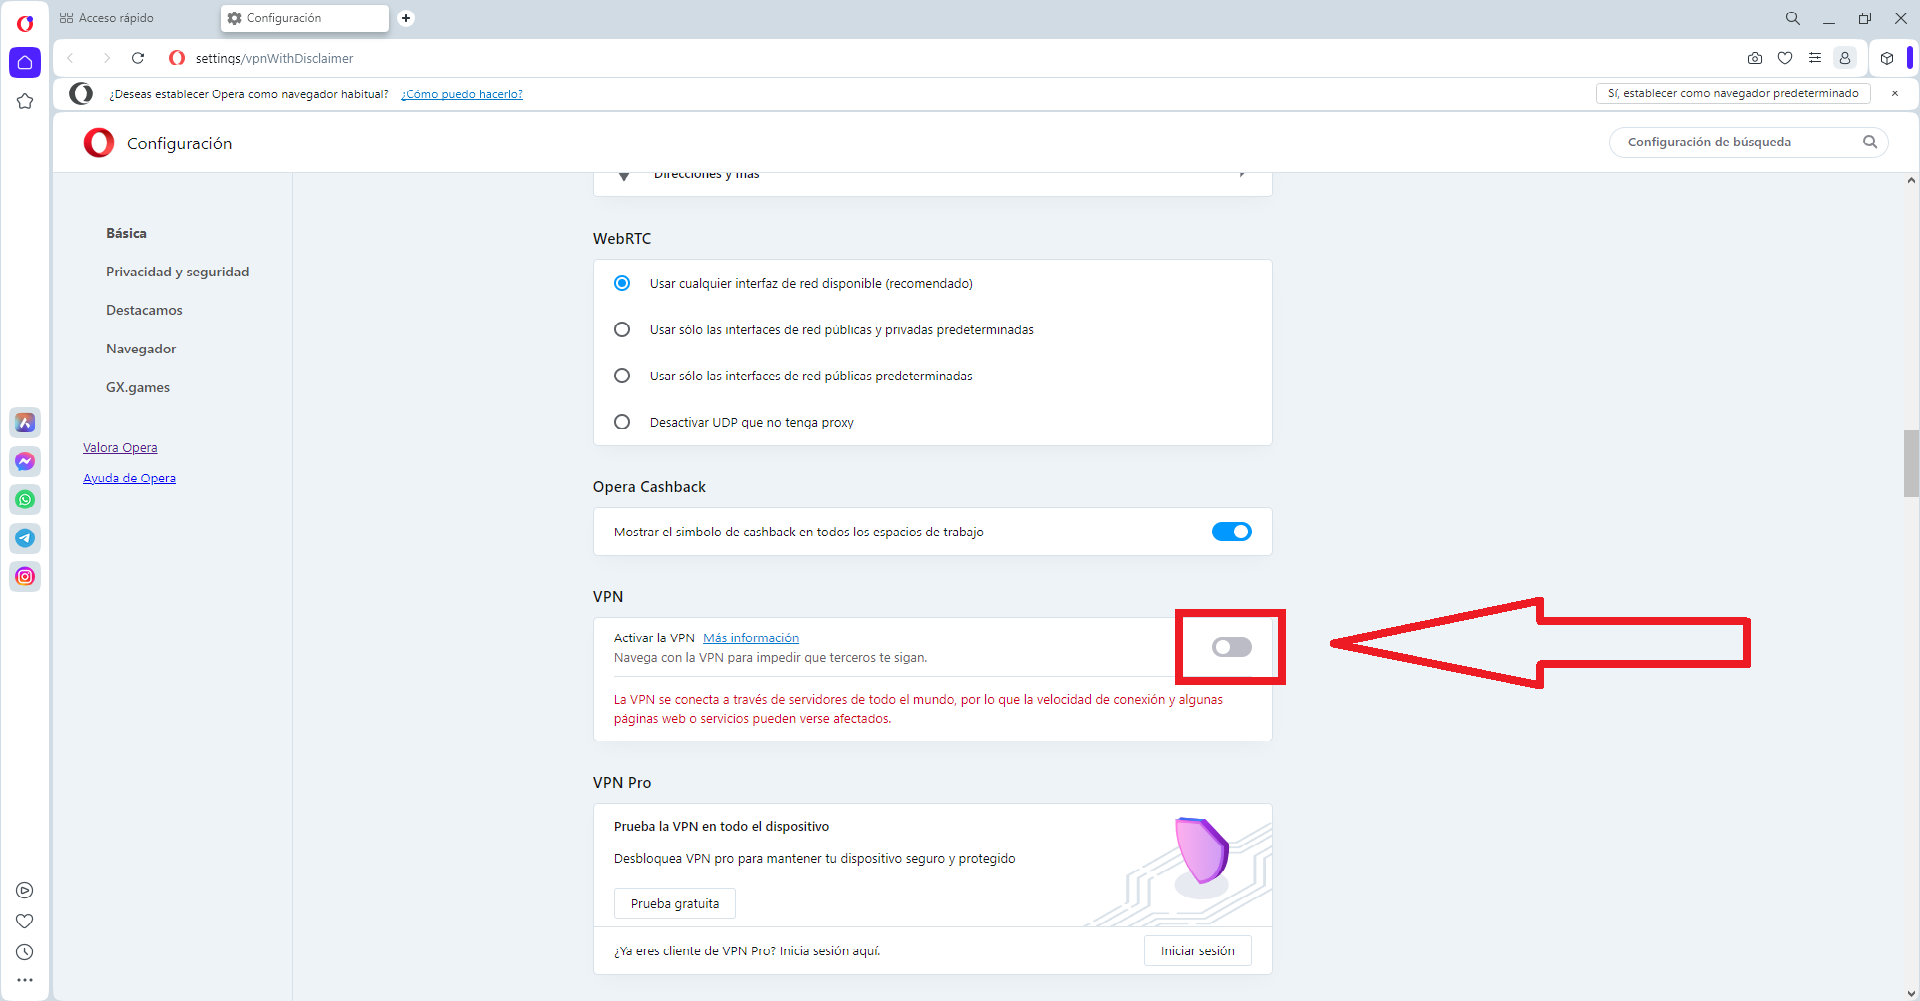
Task: Select 'sólo las interfaces de red públicas predeterminadas'
Action: (622, 376)
